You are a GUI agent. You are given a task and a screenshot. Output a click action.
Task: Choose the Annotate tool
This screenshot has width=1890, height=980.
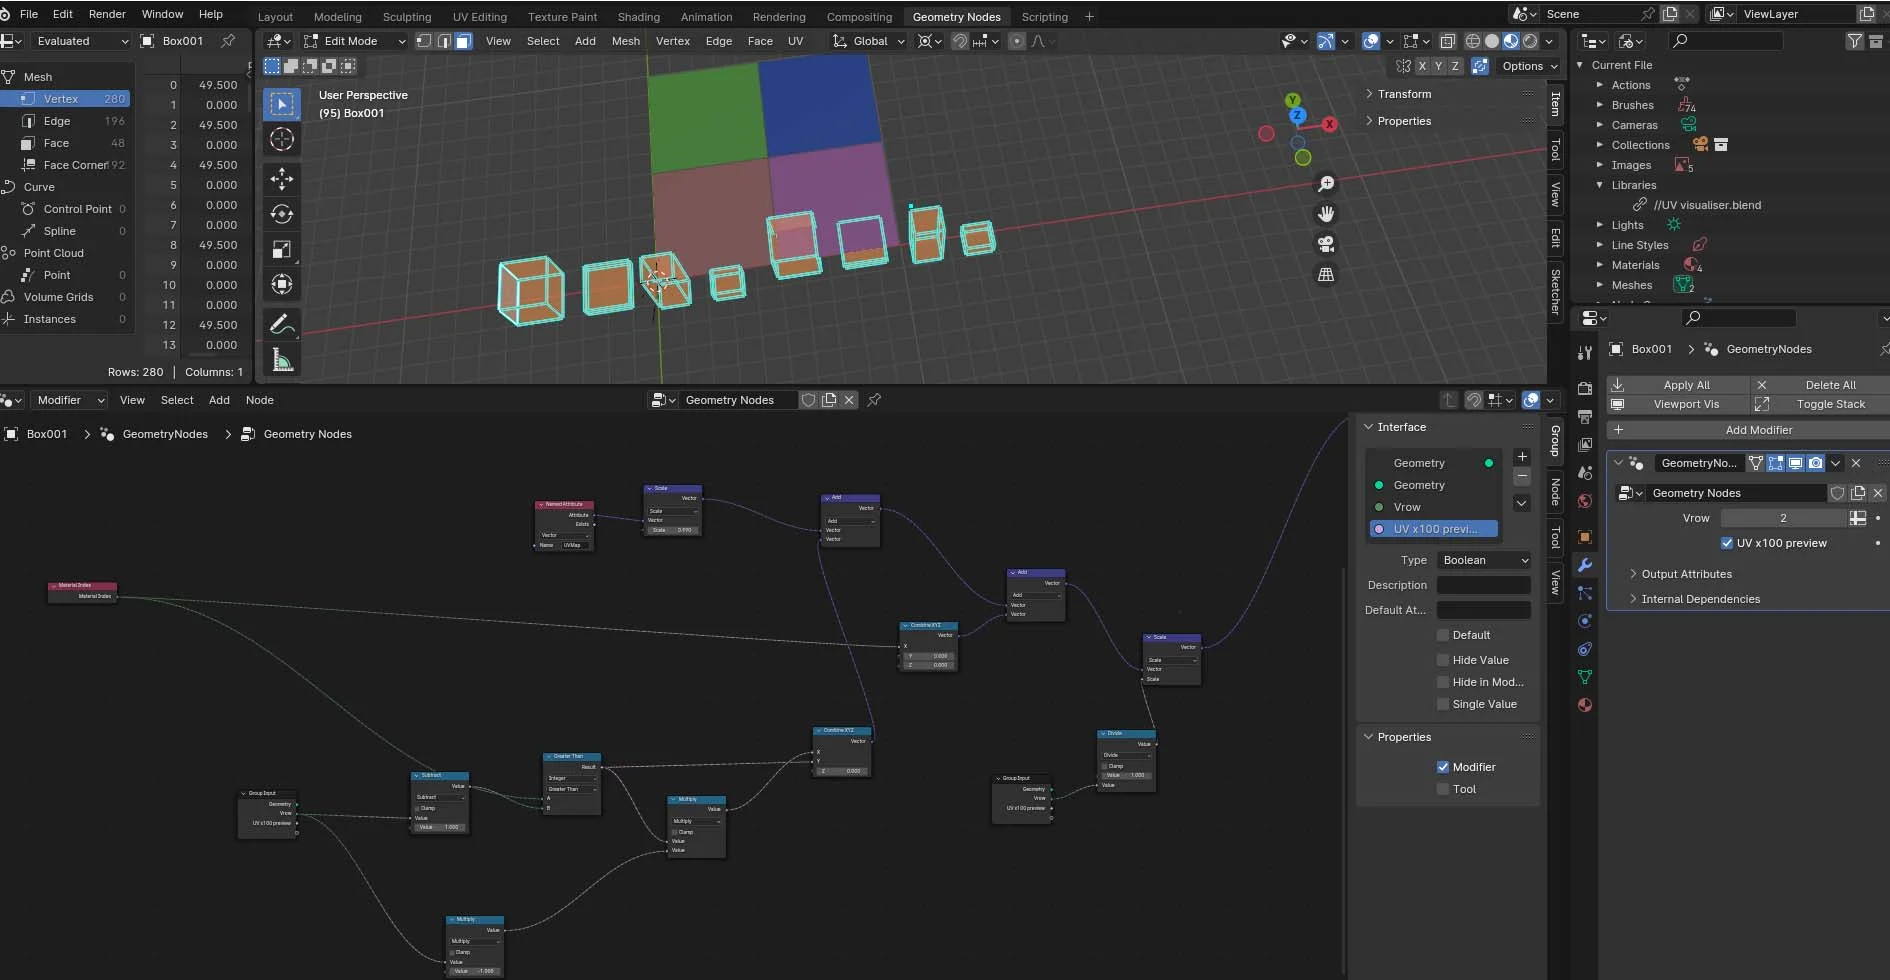pyautogui.click(x=282, y=324)
